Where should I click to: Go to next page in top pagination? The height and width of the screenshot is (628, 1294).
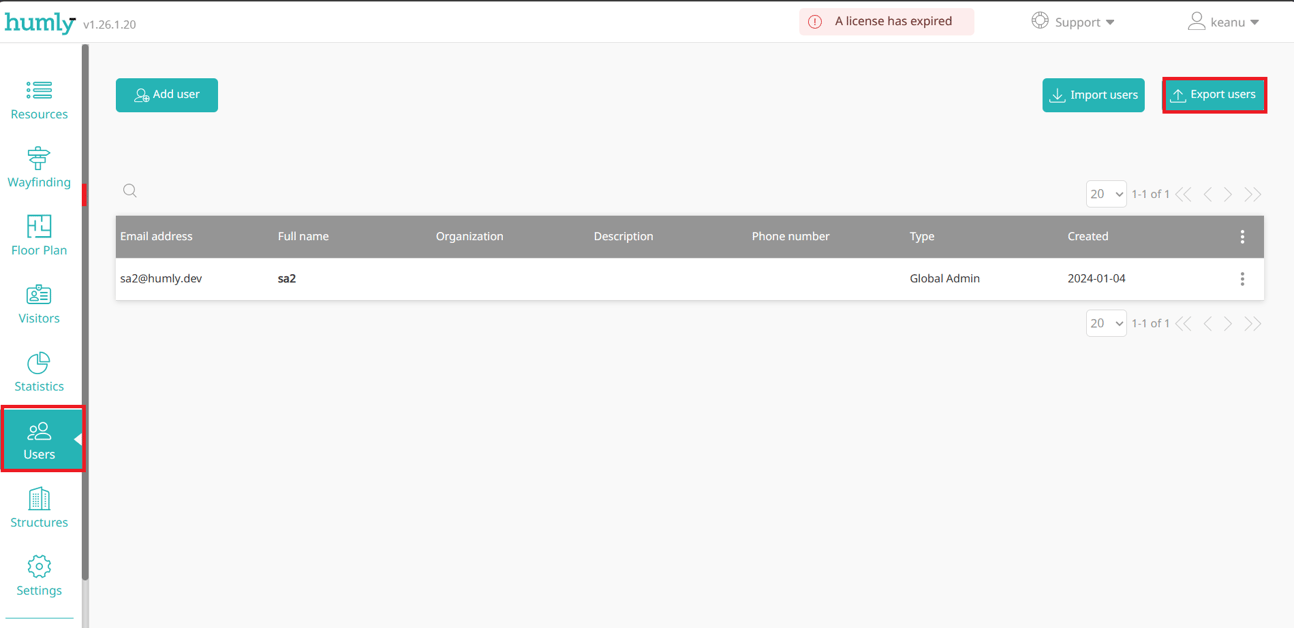click(x=1229, y=194)
